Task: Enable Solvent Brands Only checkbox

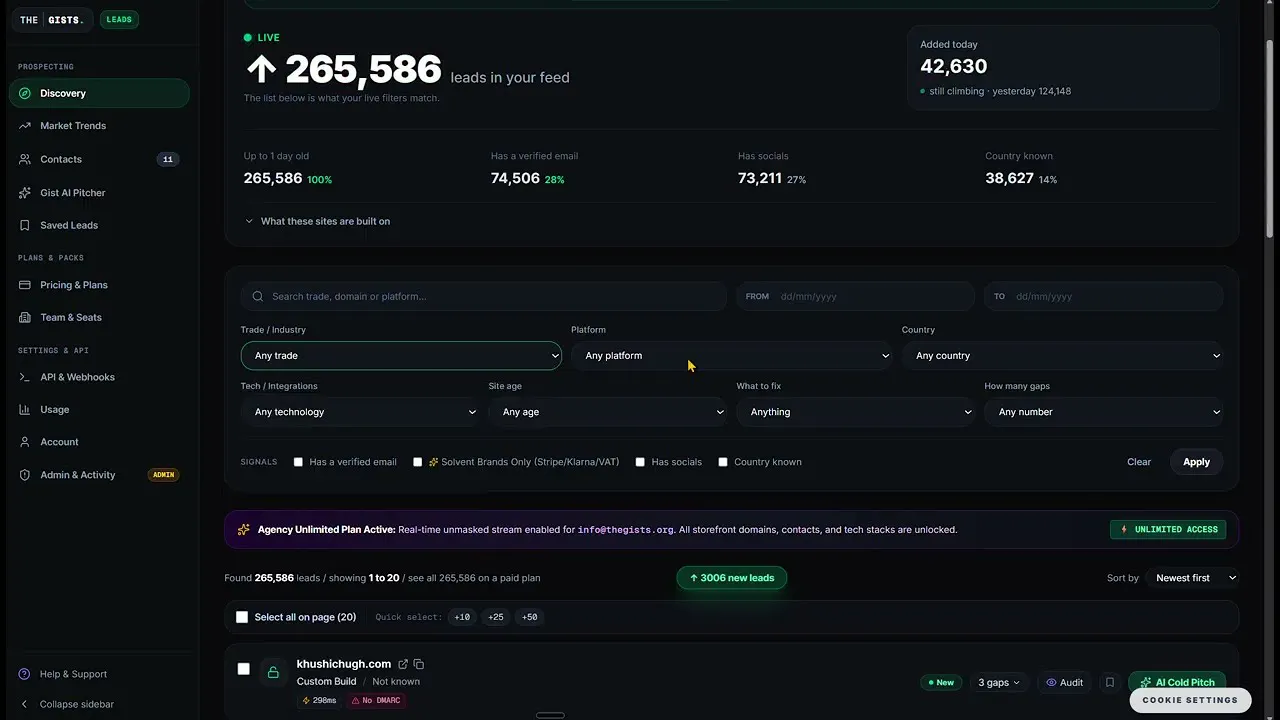Action: [418, 462]
